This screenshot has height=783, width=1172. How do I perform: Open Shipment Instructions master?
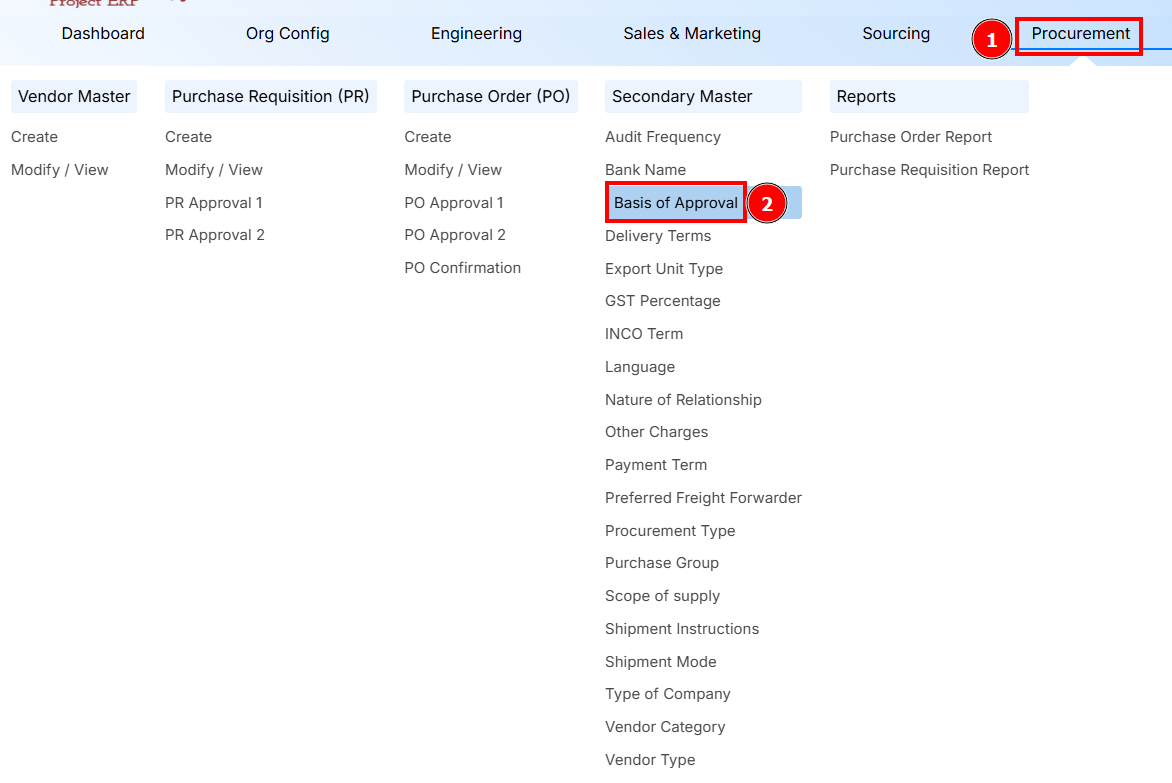(682, 629)
